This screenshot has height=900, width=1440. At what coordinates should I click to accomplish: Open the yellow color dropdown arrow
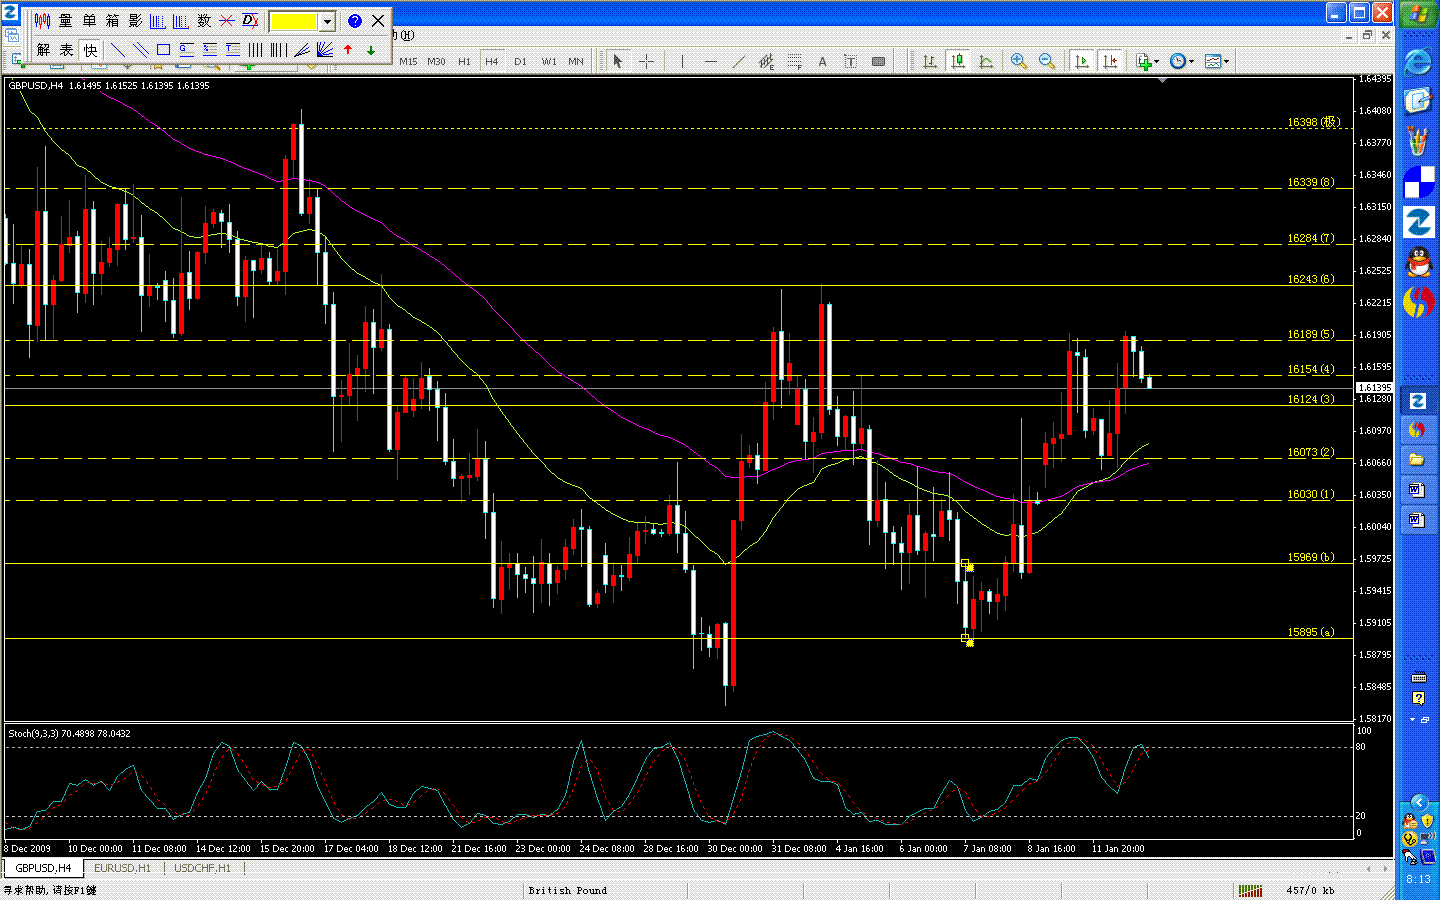pyautogui.click(x=327, y=21)
